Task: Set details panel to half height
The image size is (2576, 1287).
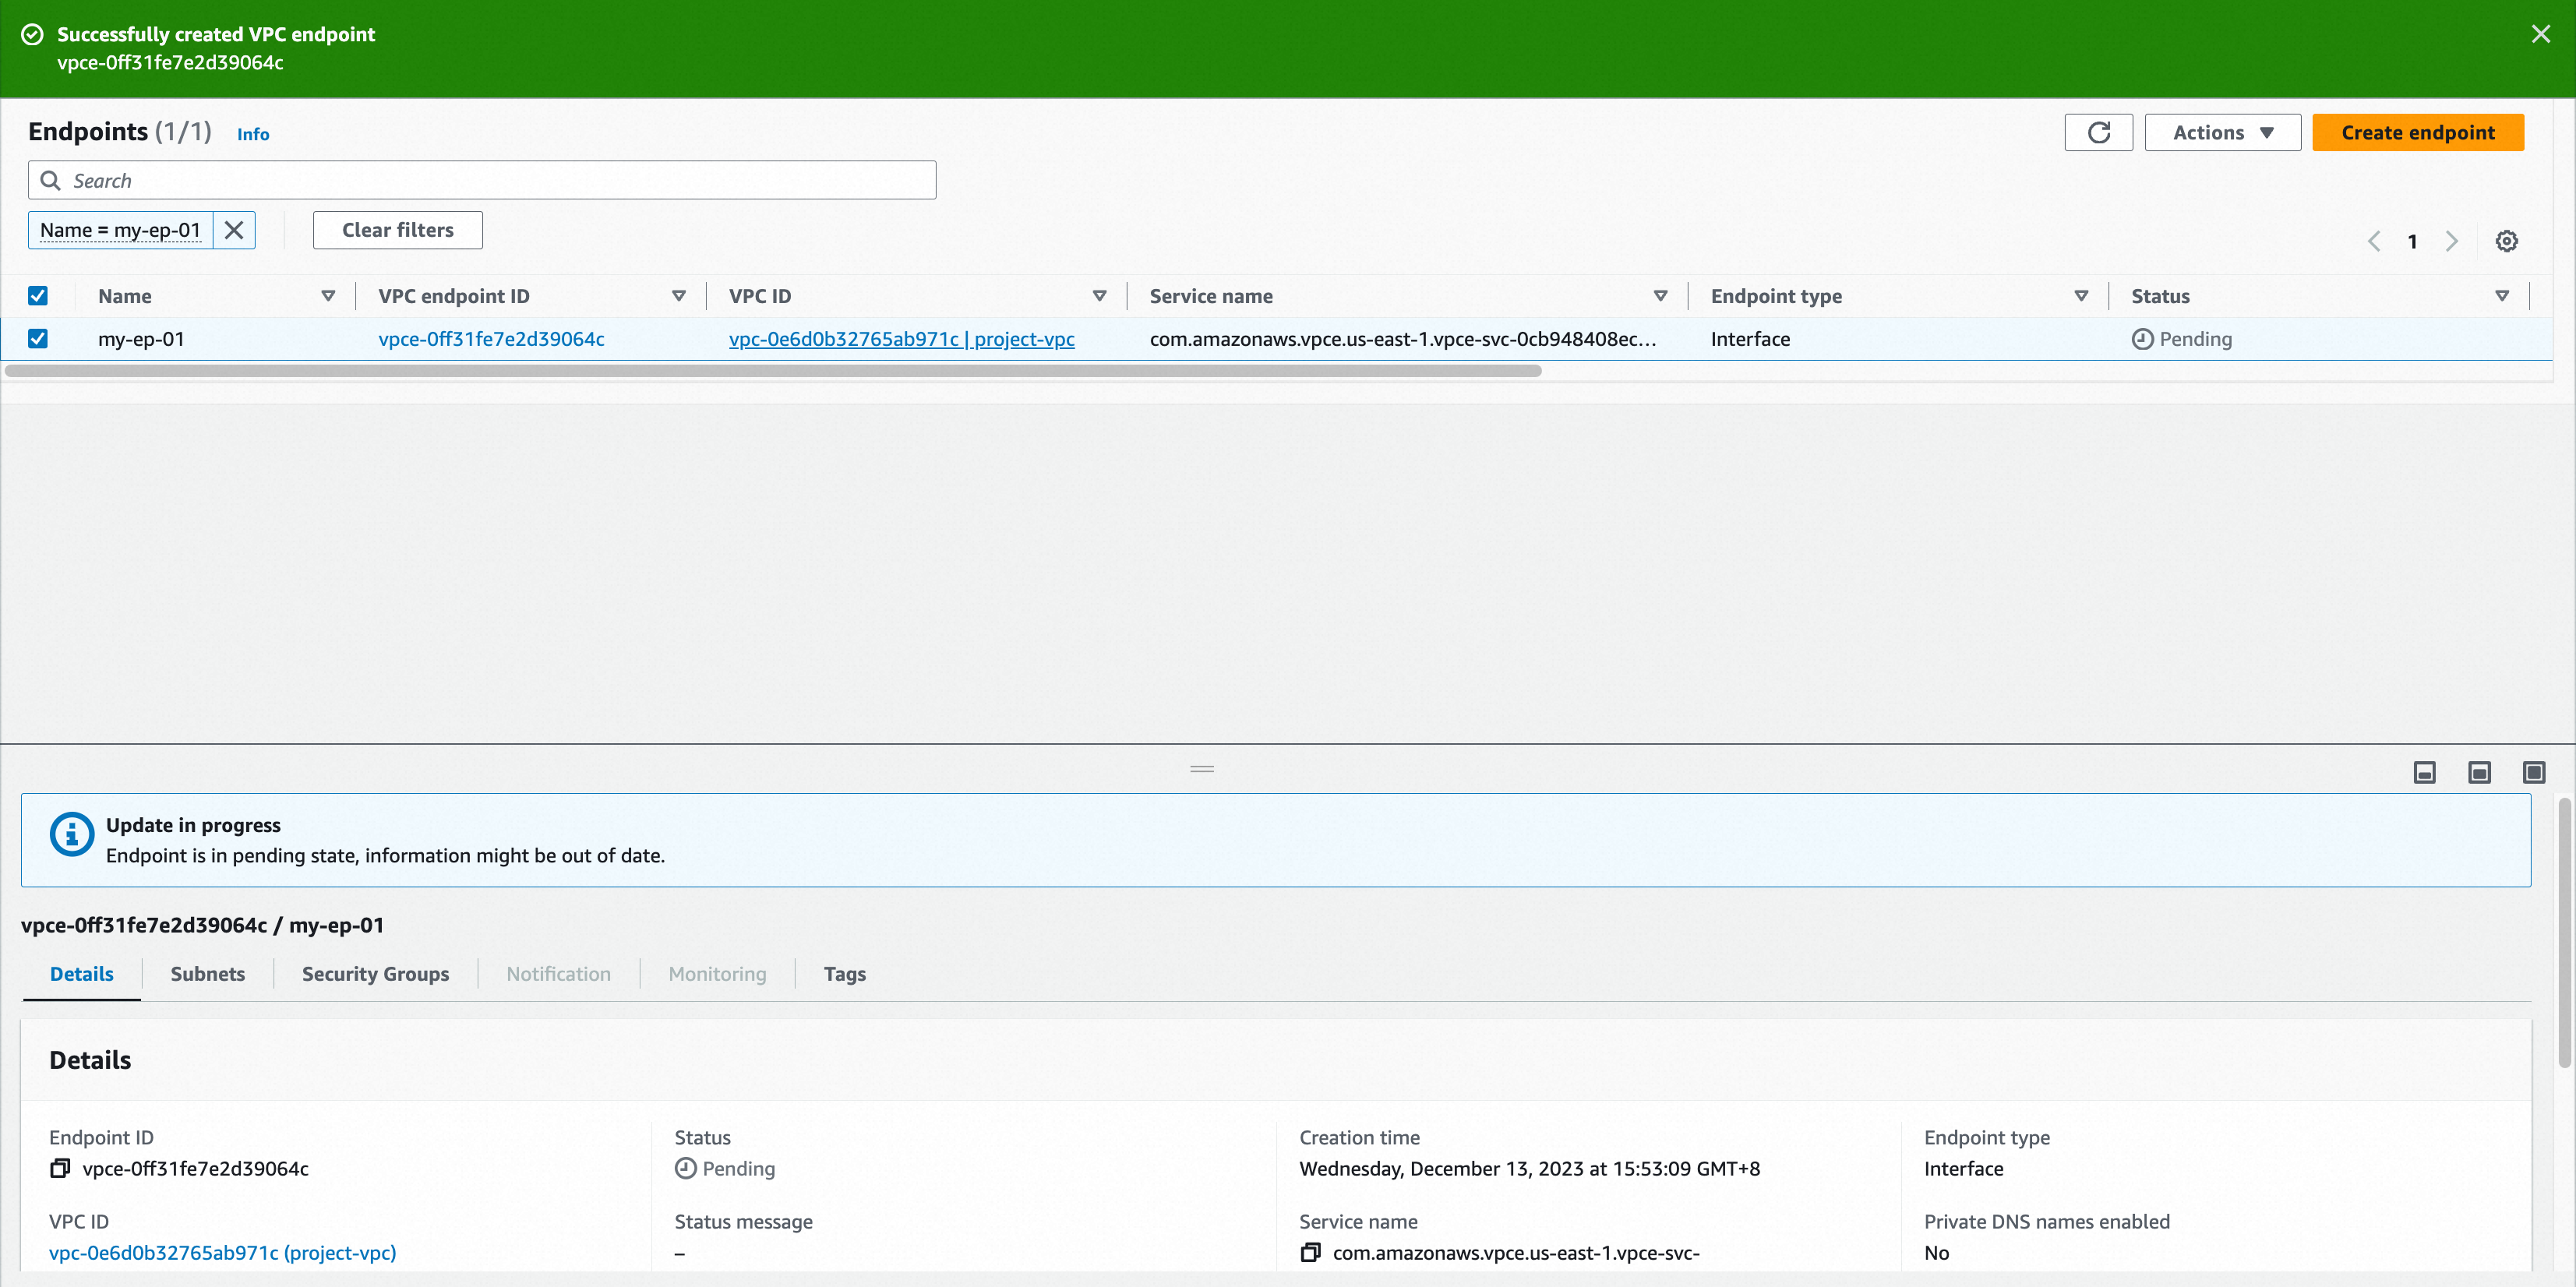Action: point(2479,772)
